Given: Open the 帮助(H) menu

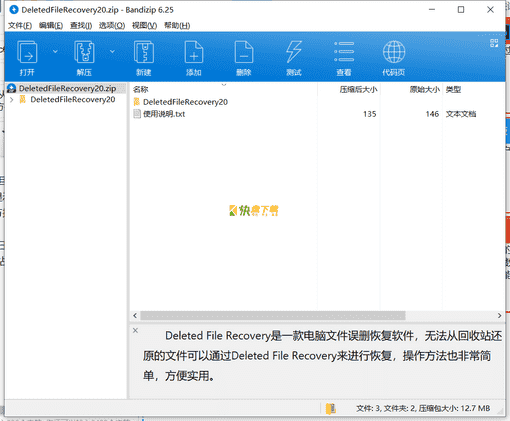Looking at the screenshot, I should pyautogui.click(x=177, y=26).
